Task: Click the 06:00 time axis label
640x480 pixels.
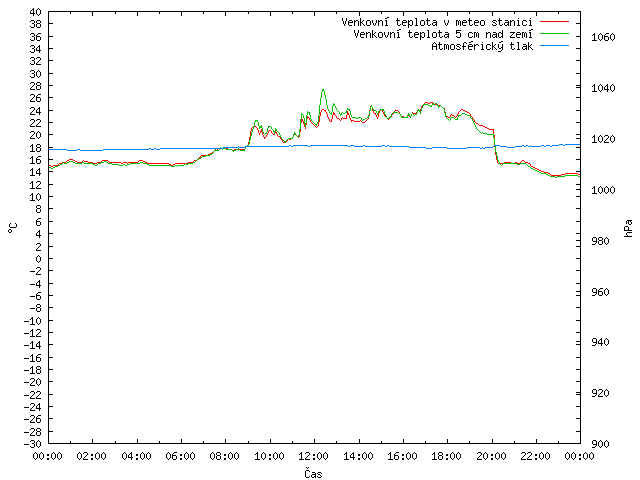Action: 181,456
